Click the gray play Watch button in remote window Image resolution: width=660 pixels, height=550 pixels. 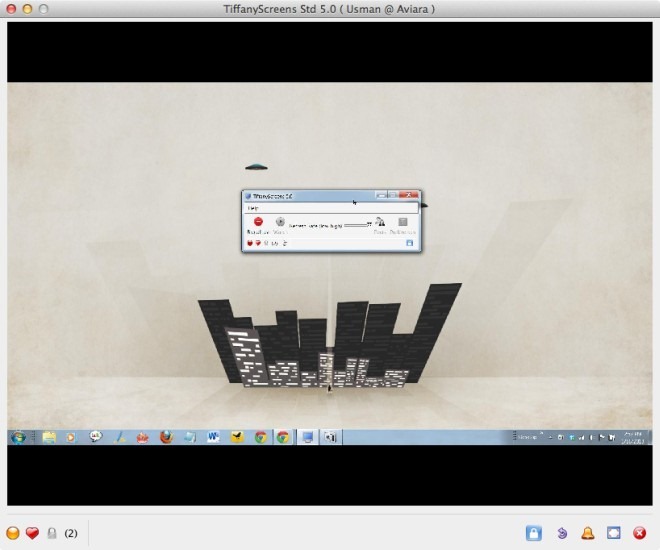coord(280,221)
